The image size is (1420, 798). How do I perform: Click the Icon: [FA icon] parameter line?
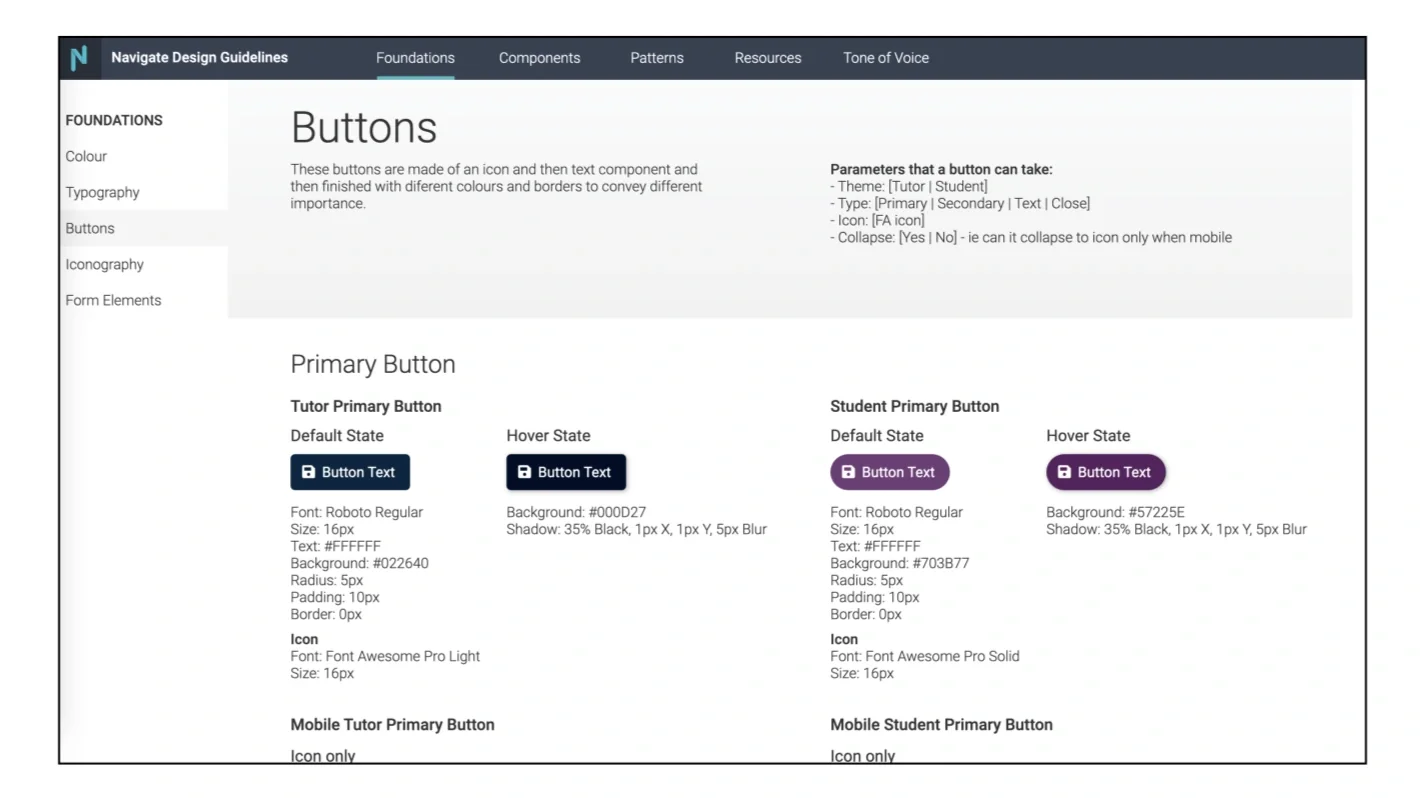pyautogui.click(x=877, y=220)
